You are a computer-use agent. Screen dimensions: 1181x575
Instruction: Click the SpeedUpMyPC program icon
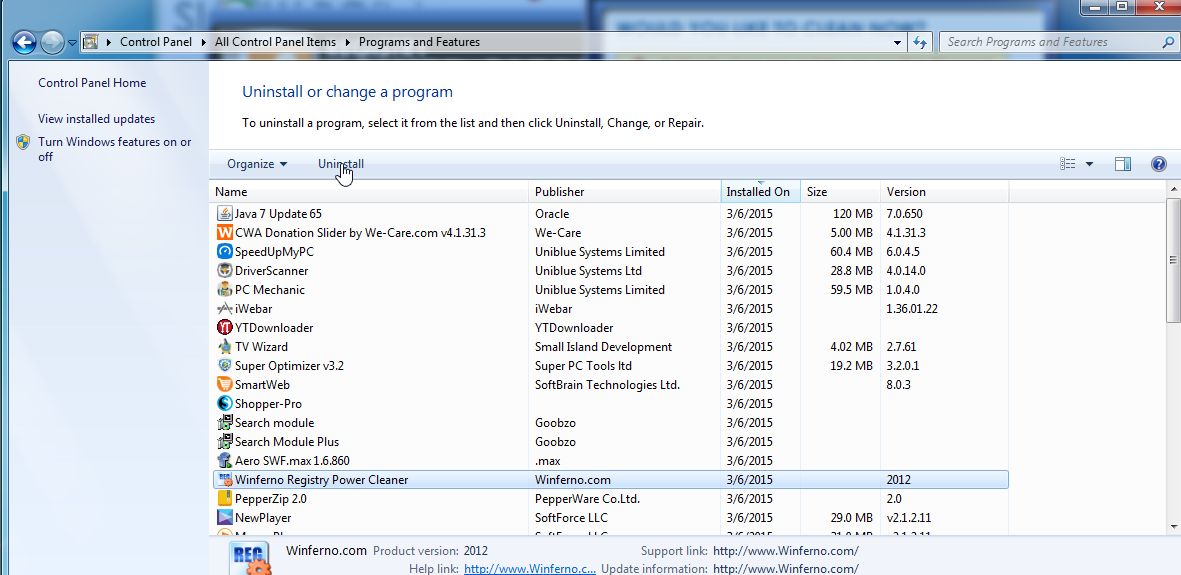point(224,252)
